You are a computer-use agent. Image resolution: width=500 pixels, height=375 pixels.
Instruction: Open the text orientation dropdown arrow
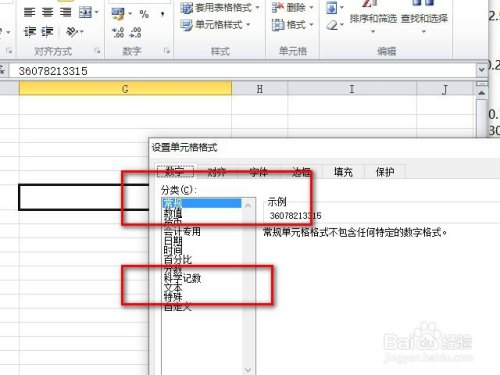(82, 32)
